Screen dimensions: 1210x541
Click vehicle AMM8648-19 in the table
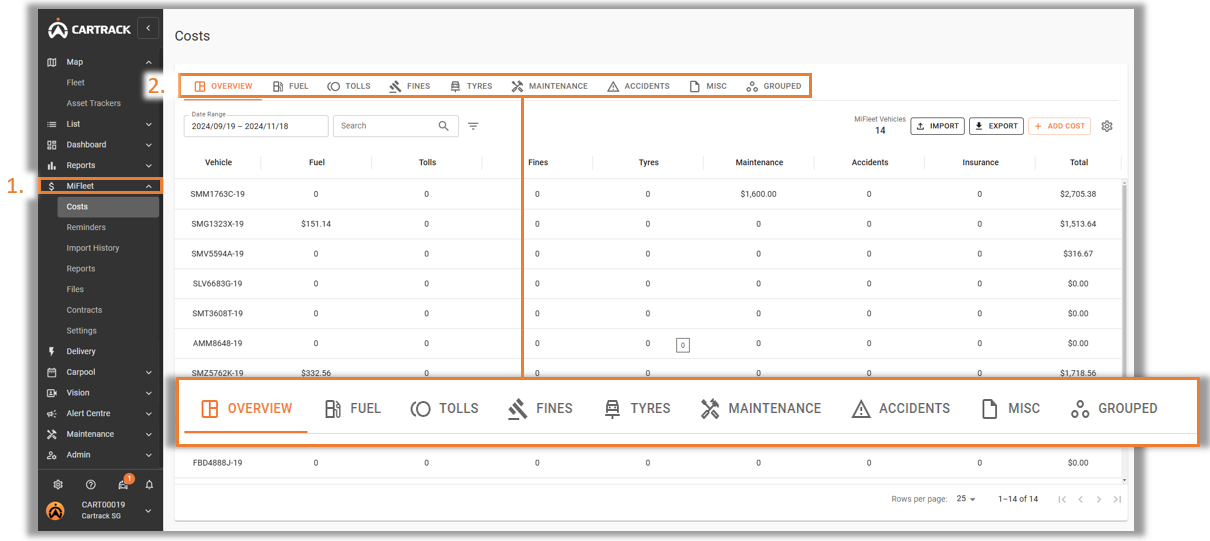[218, 343]
